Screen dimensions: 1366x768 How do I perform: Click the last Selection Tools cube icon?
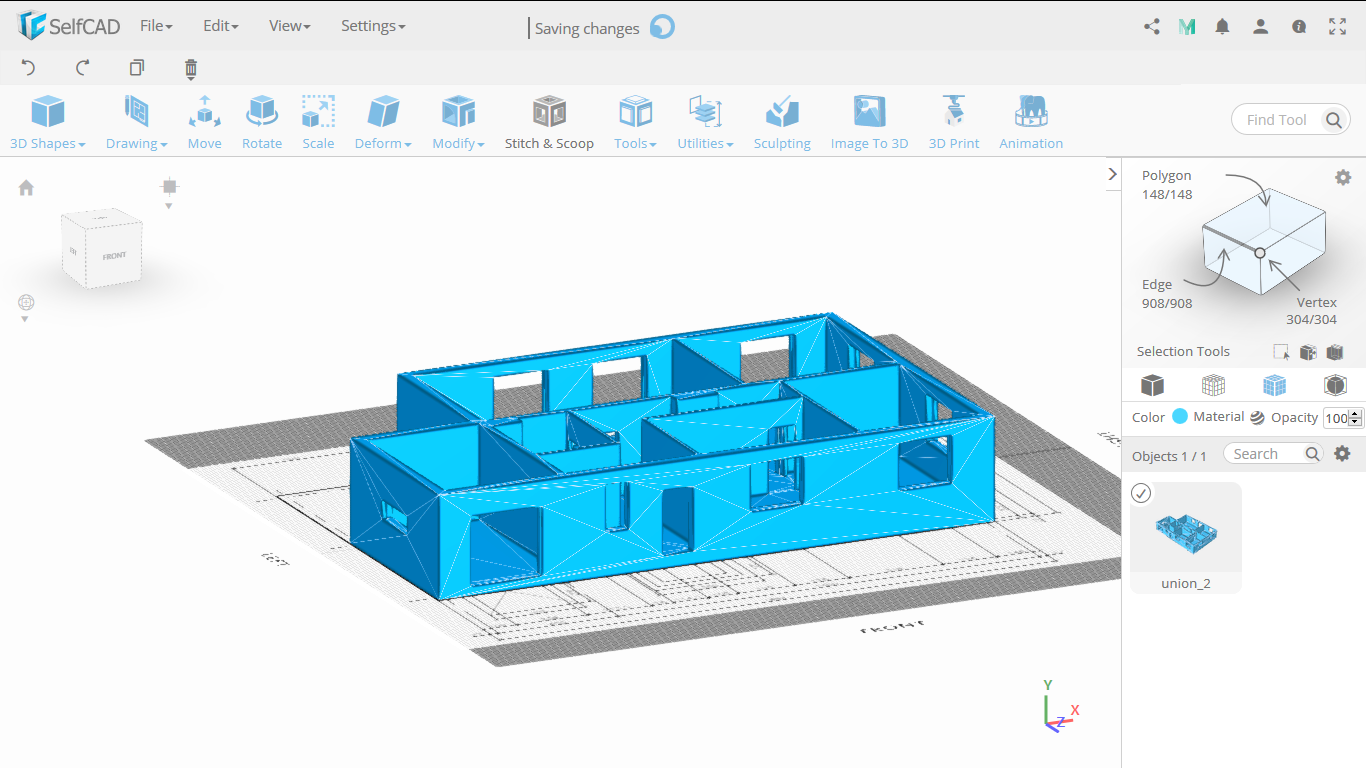[x=1334, y=352]
